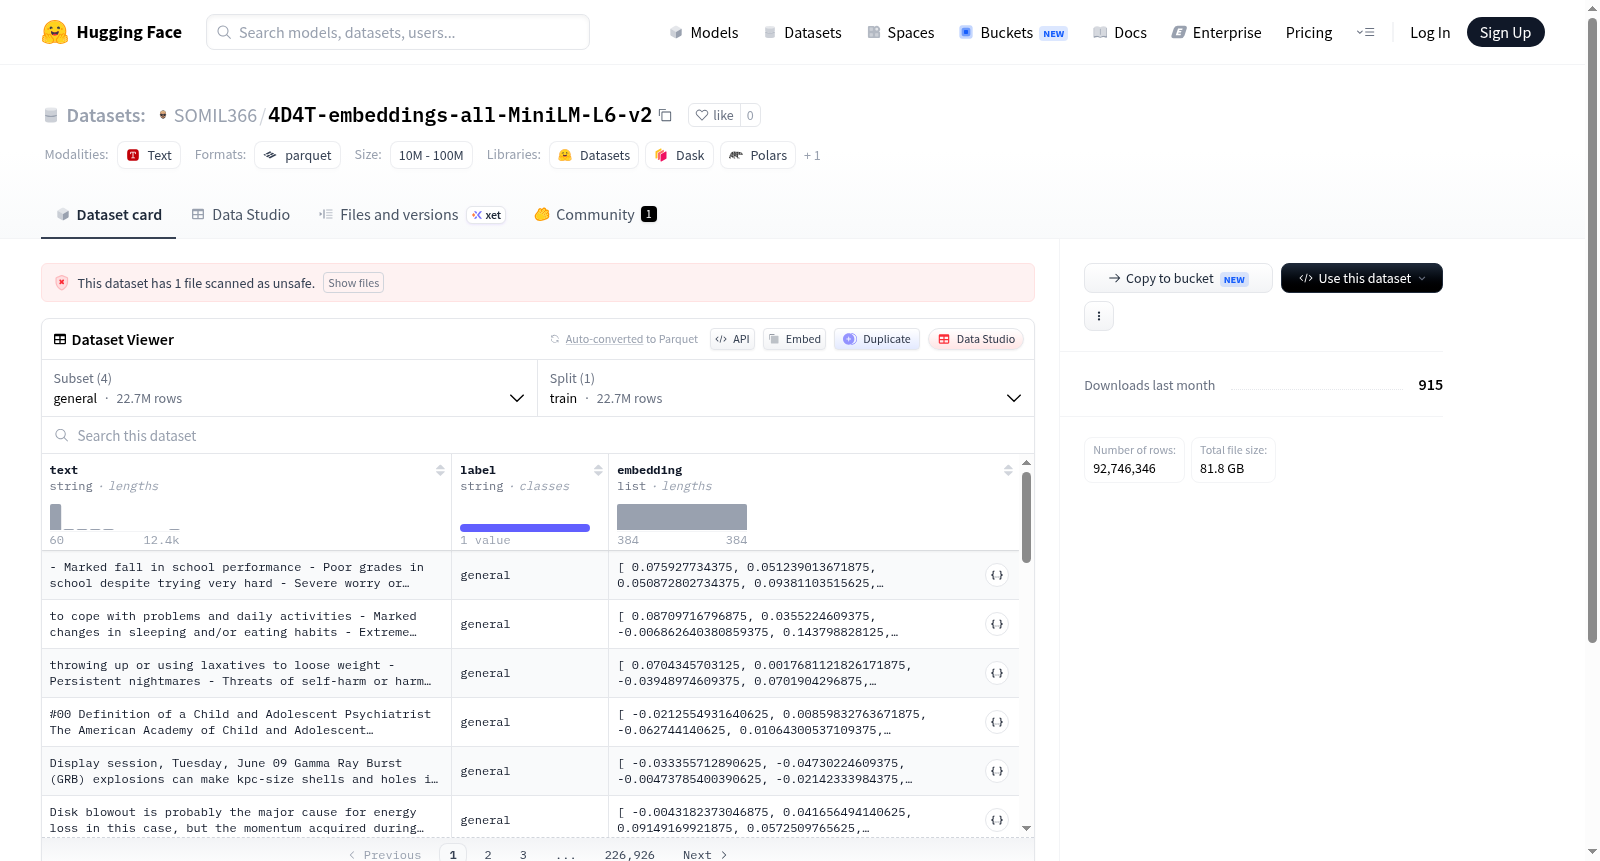Click the SOMIL366 author avatar
This screenshot has height=861, width=1600.
pyautogui.click(x=163, y=115)
